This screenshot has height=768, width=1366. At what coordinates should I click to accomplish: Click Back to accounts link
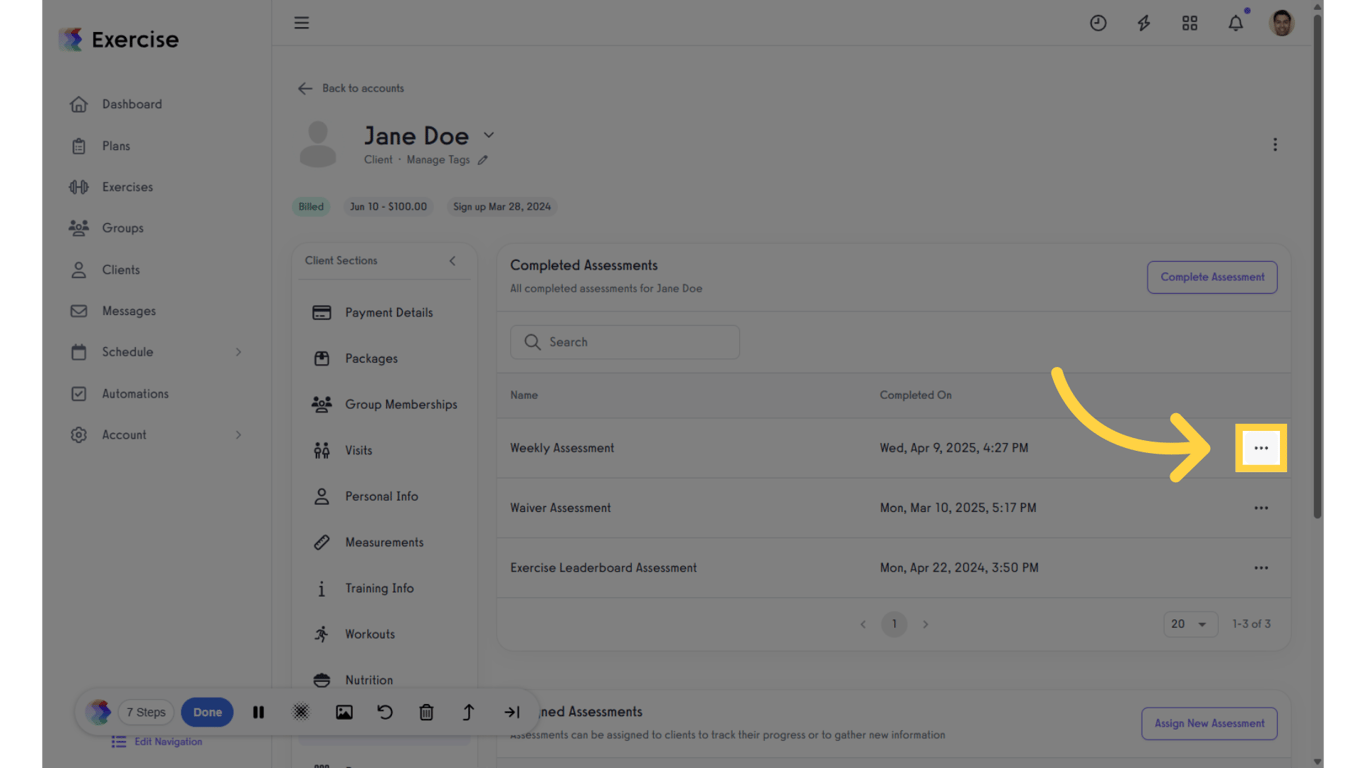[x=352, y=88]
